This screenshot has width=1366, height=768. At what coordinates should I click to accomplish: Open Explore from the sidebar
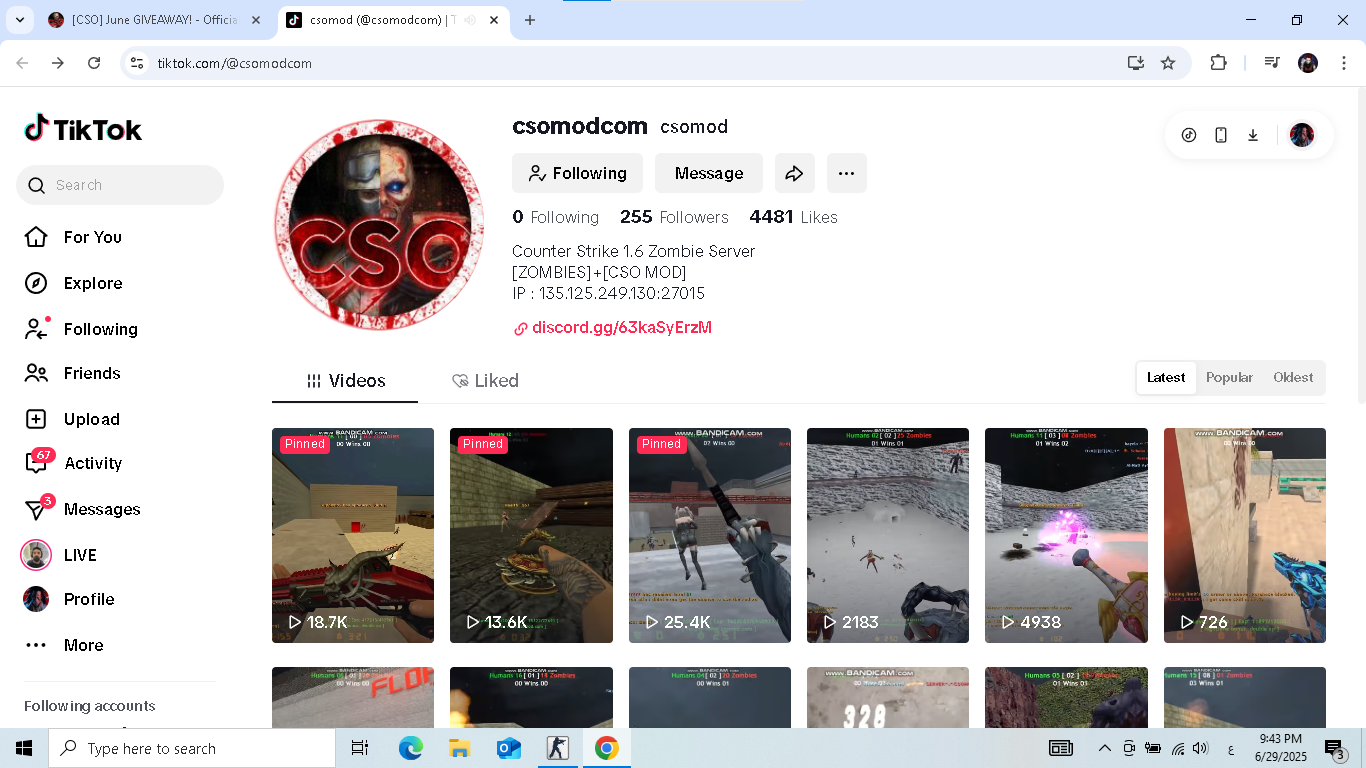92,283
